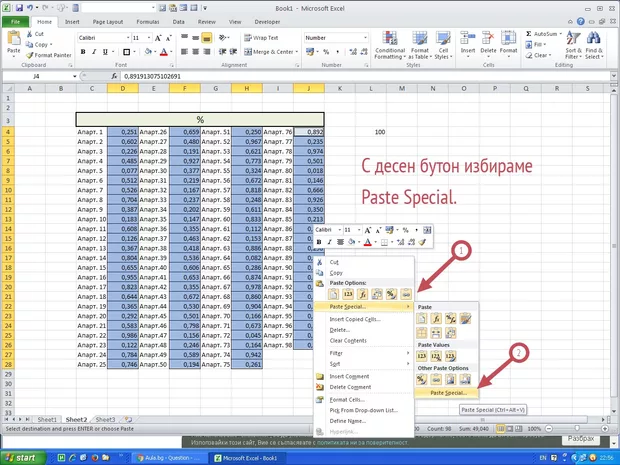The height and width of the screenshot is (465, 620).
Task: Click the Decrease Font Size icon in ribbon
Action: pyautogui.click(x=168, y=38)
